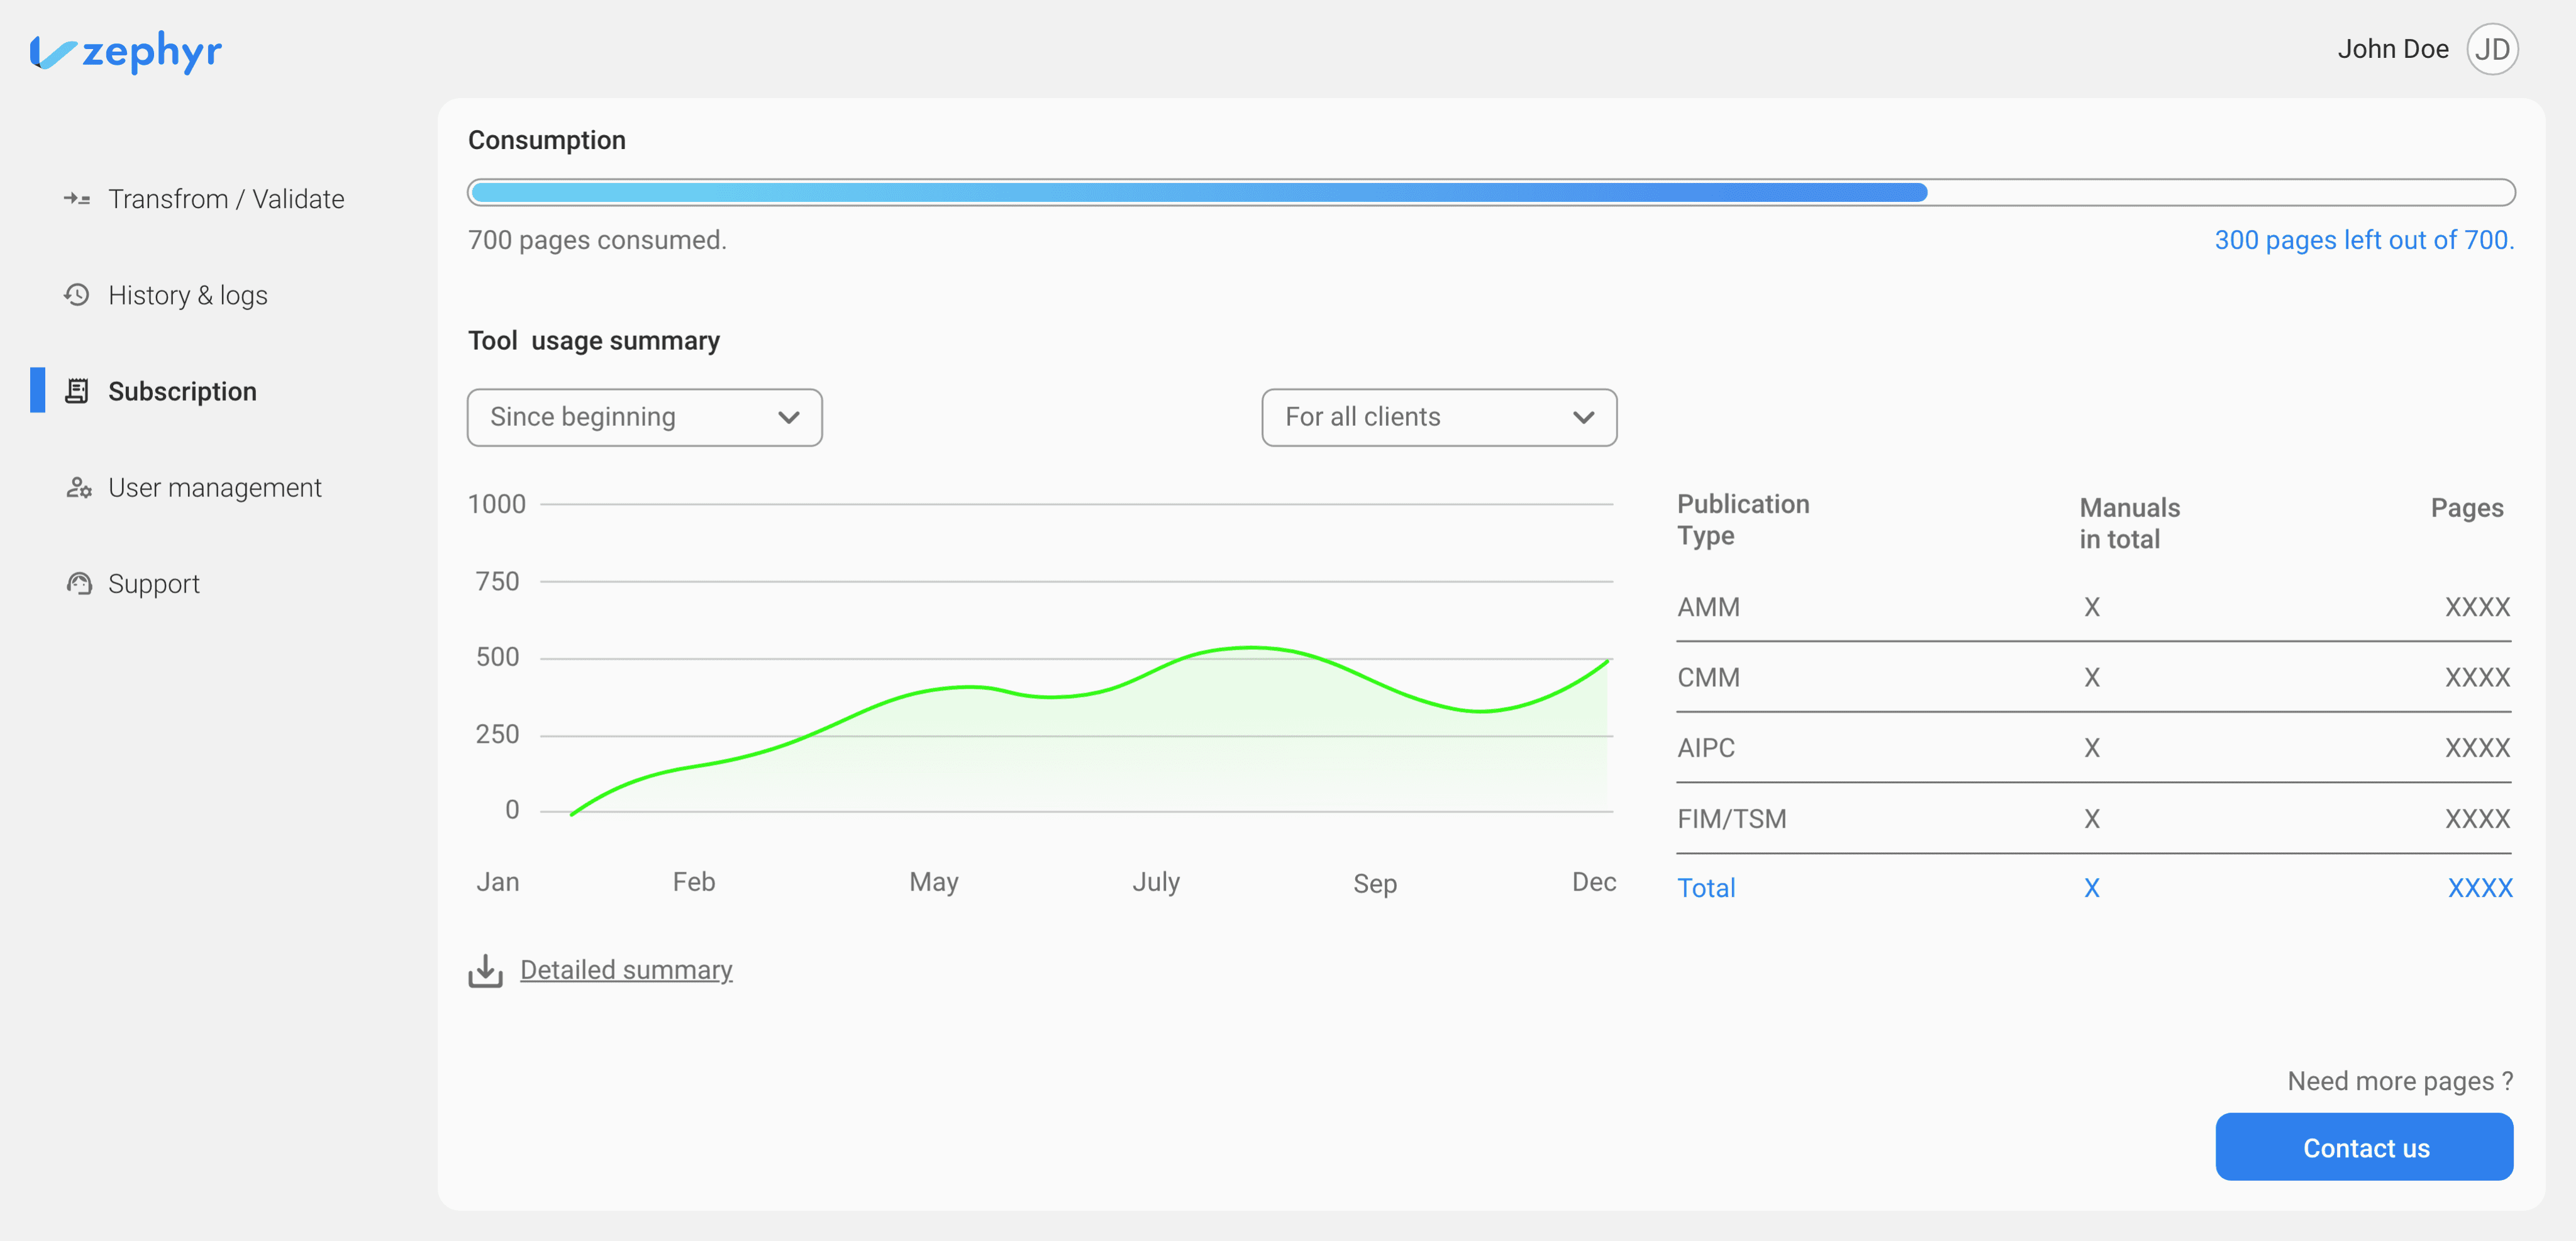Click the User management gear-person icon
The height and width of the screenshot is (1241, 2576).
click(x=78, y=488)
